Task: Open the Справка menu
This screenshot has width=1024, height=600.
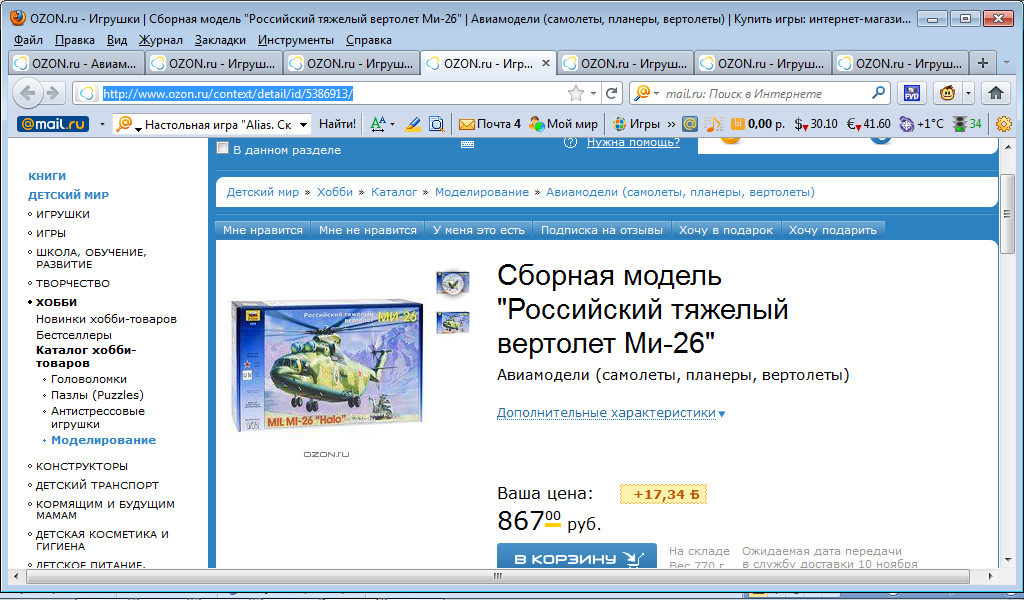Action: pyautogui.click(x=368, y=40)
